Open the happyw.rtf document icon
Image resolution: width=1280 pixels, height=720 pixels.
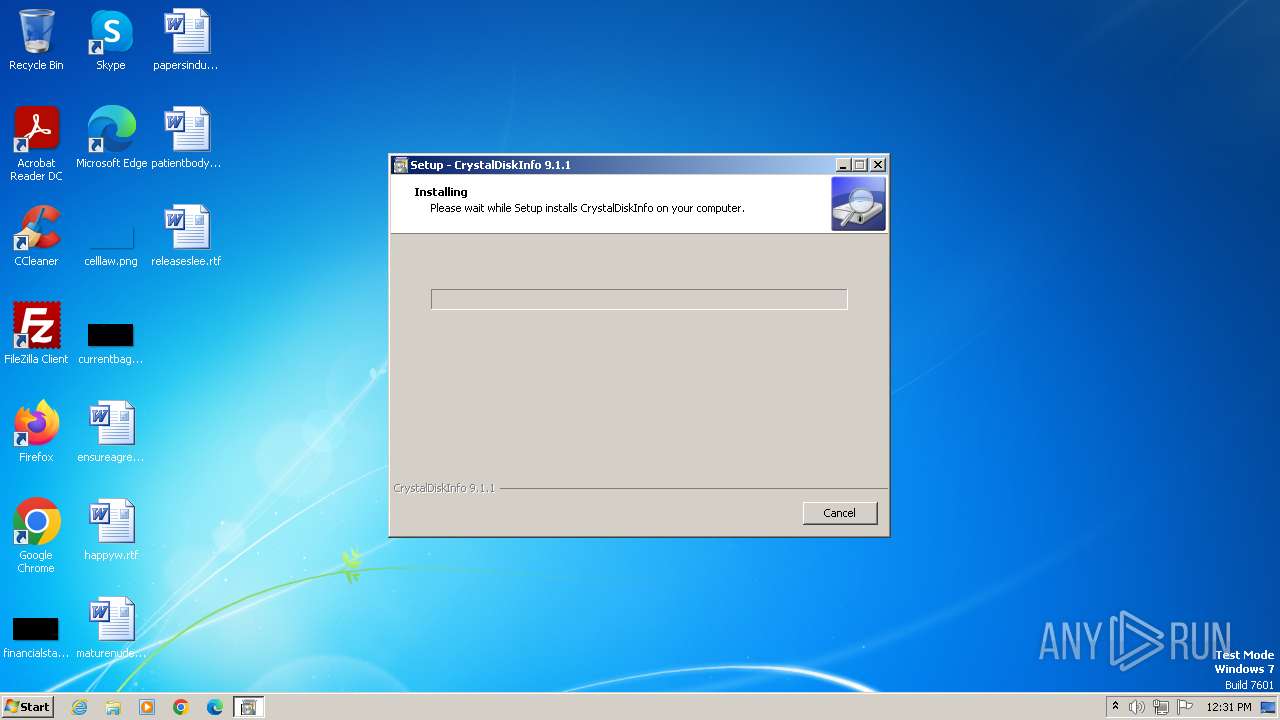111,529
